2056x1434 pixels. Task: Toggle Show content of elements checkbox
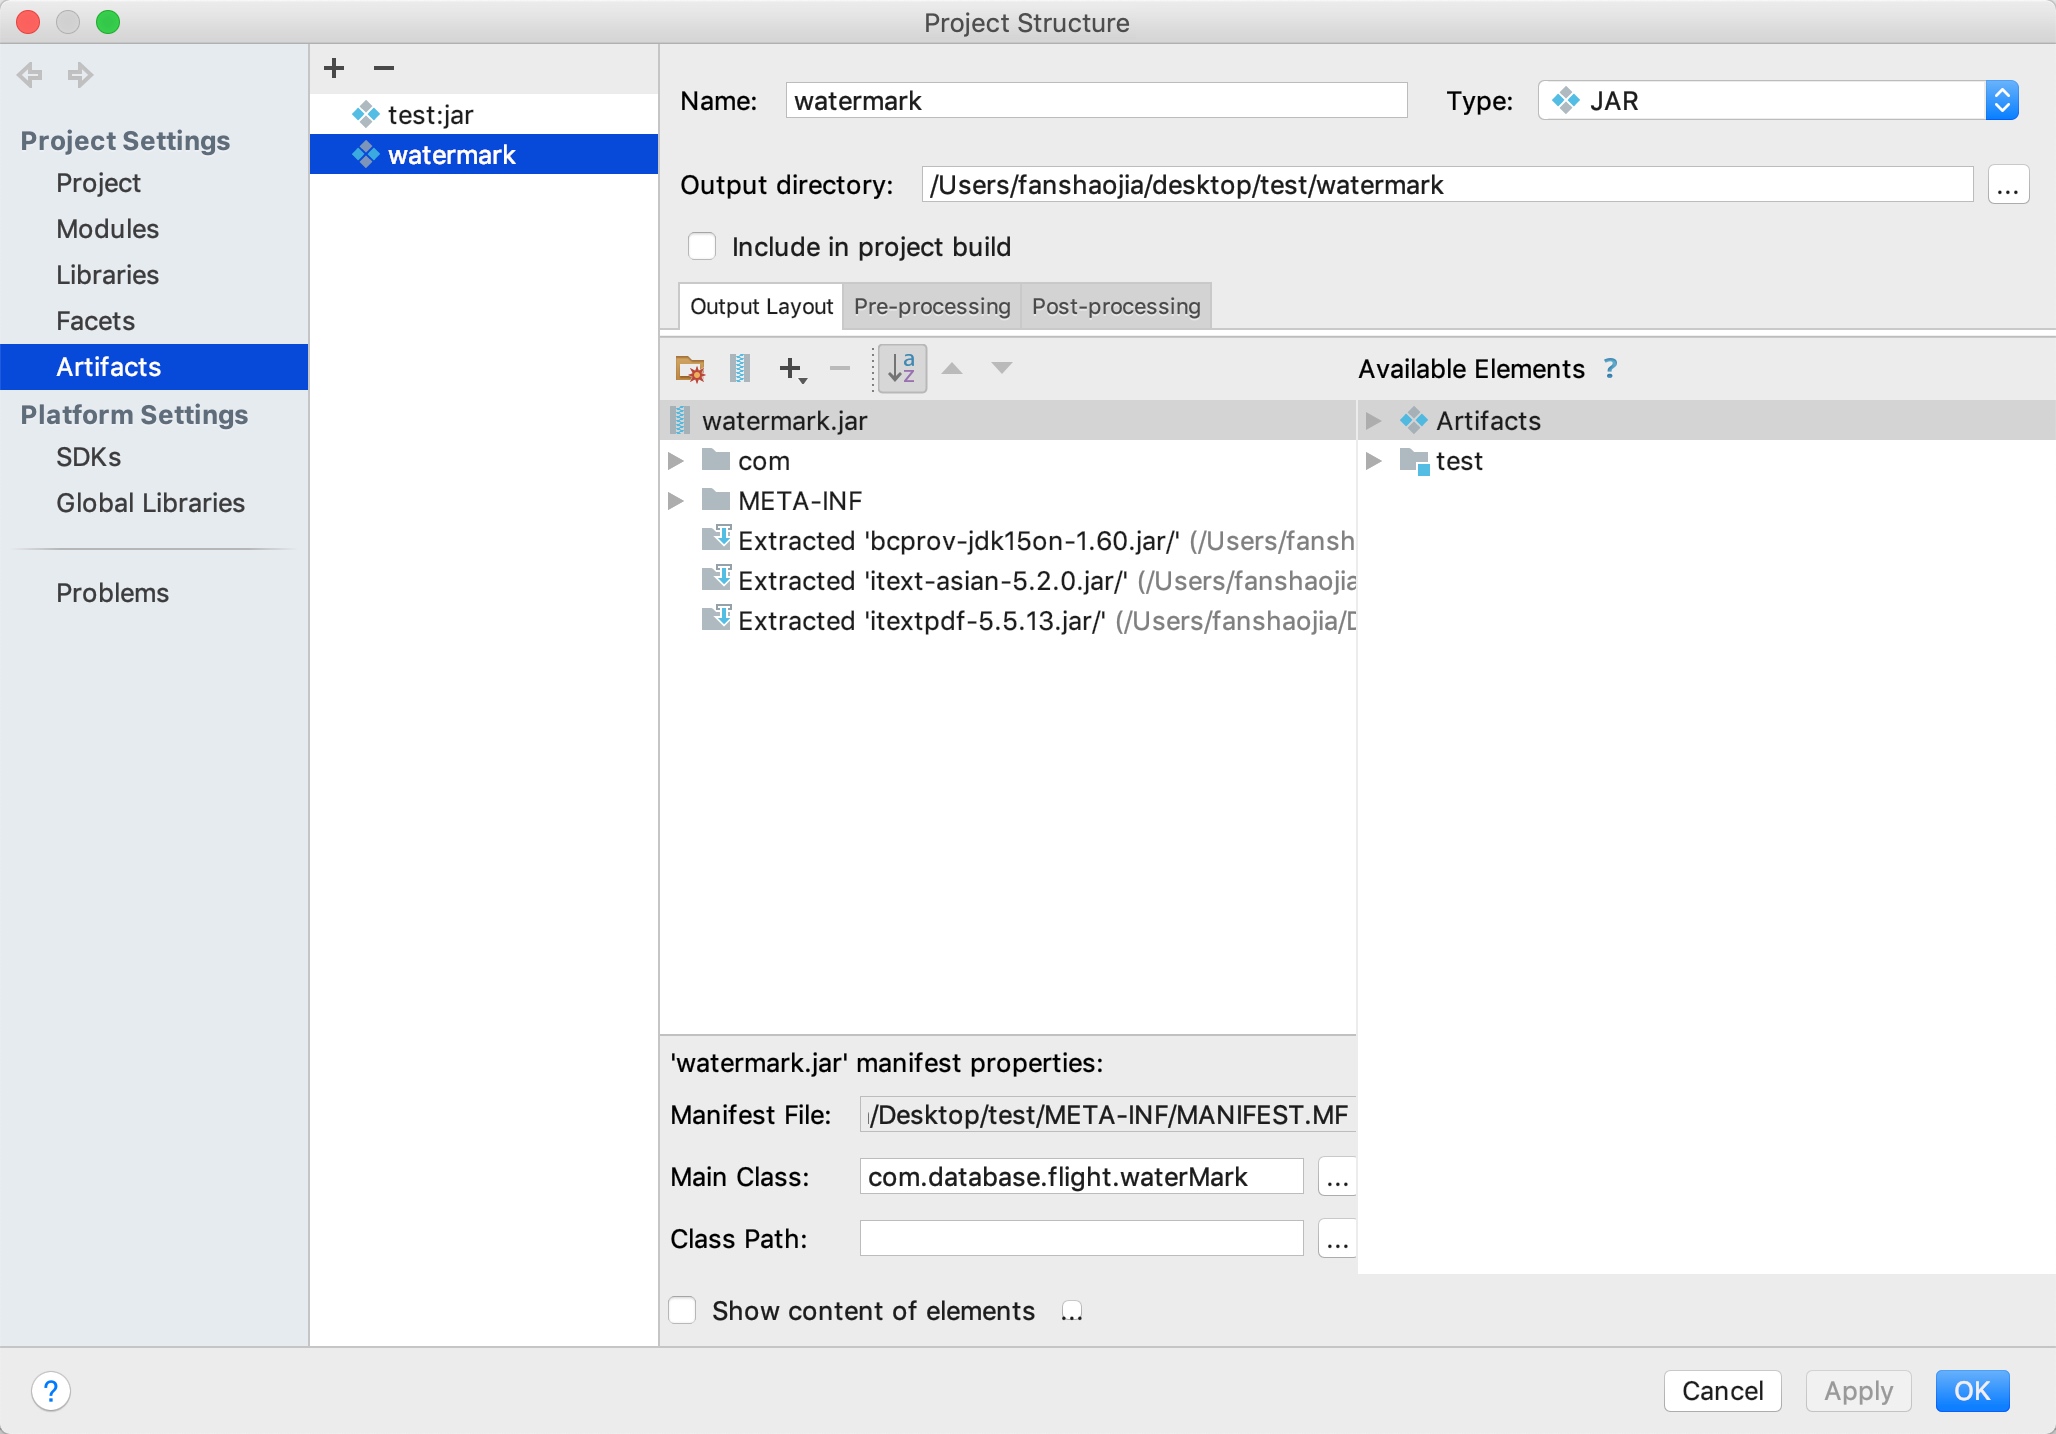(x=682, y=1310)
